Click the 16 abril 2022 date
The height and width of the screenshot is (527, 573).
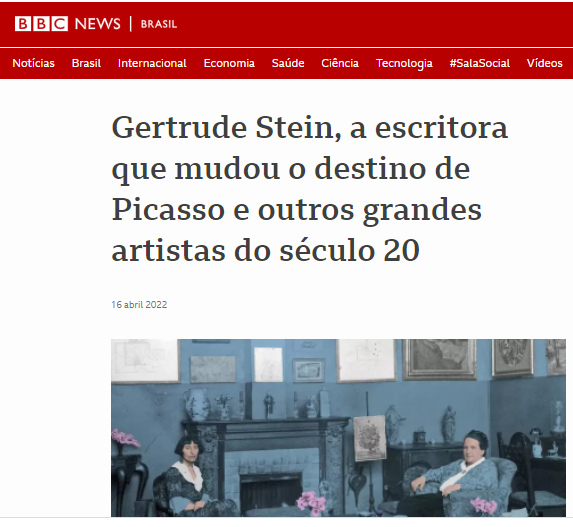tap(139, 304)
